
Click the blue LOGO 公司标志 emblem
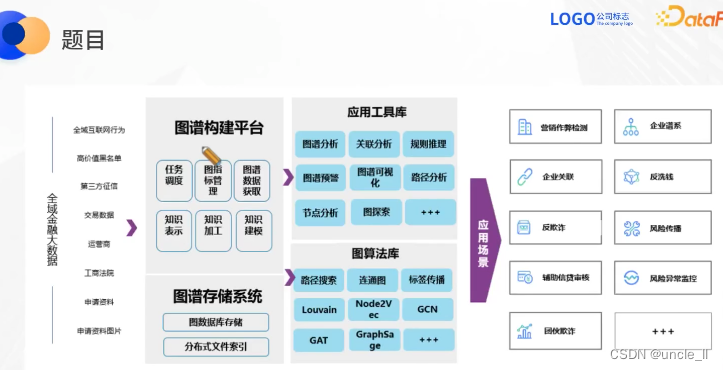[x=592, y=19]
